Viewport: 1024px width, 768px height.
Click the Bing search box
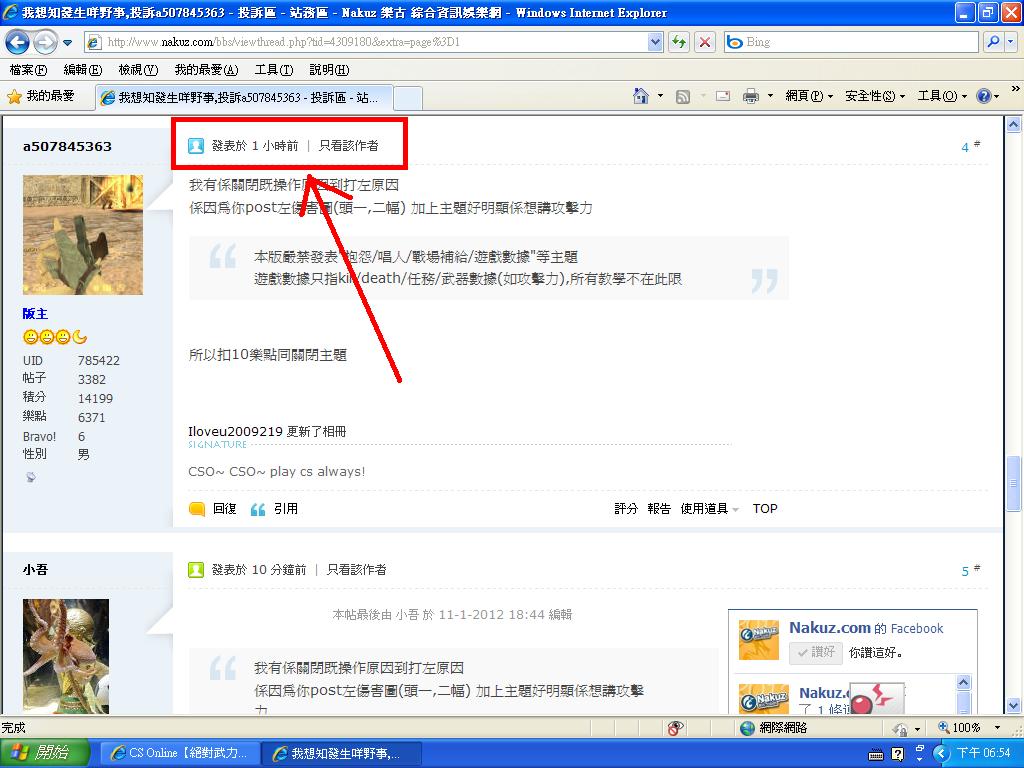[852, 42]
